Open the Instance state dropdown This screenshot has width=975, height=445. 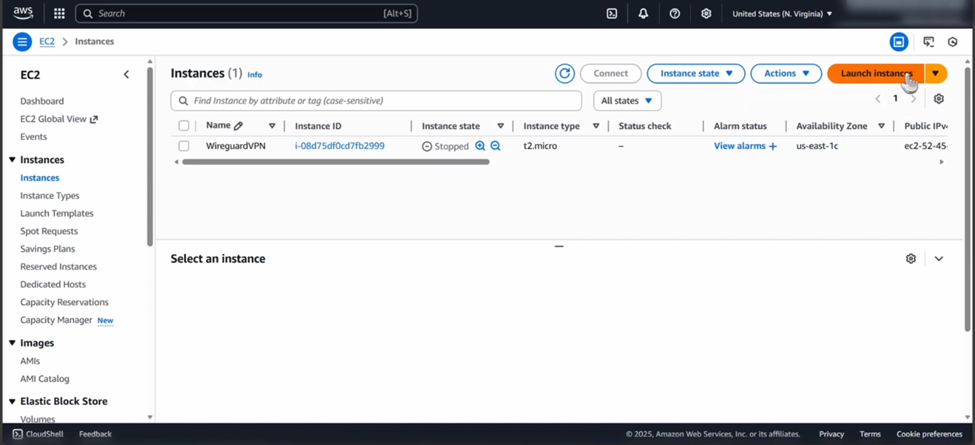coord(696,73)
